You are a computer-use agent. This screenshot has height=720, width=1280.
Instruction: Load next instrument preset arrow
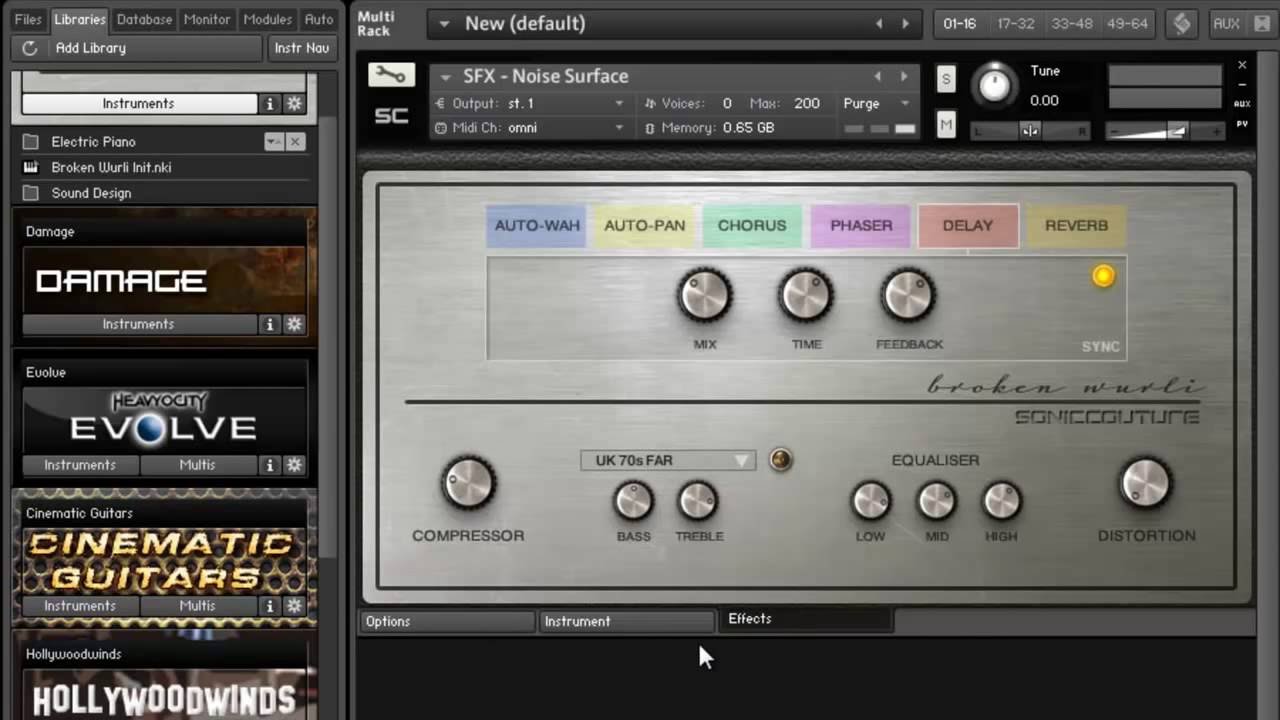point(904,76)
